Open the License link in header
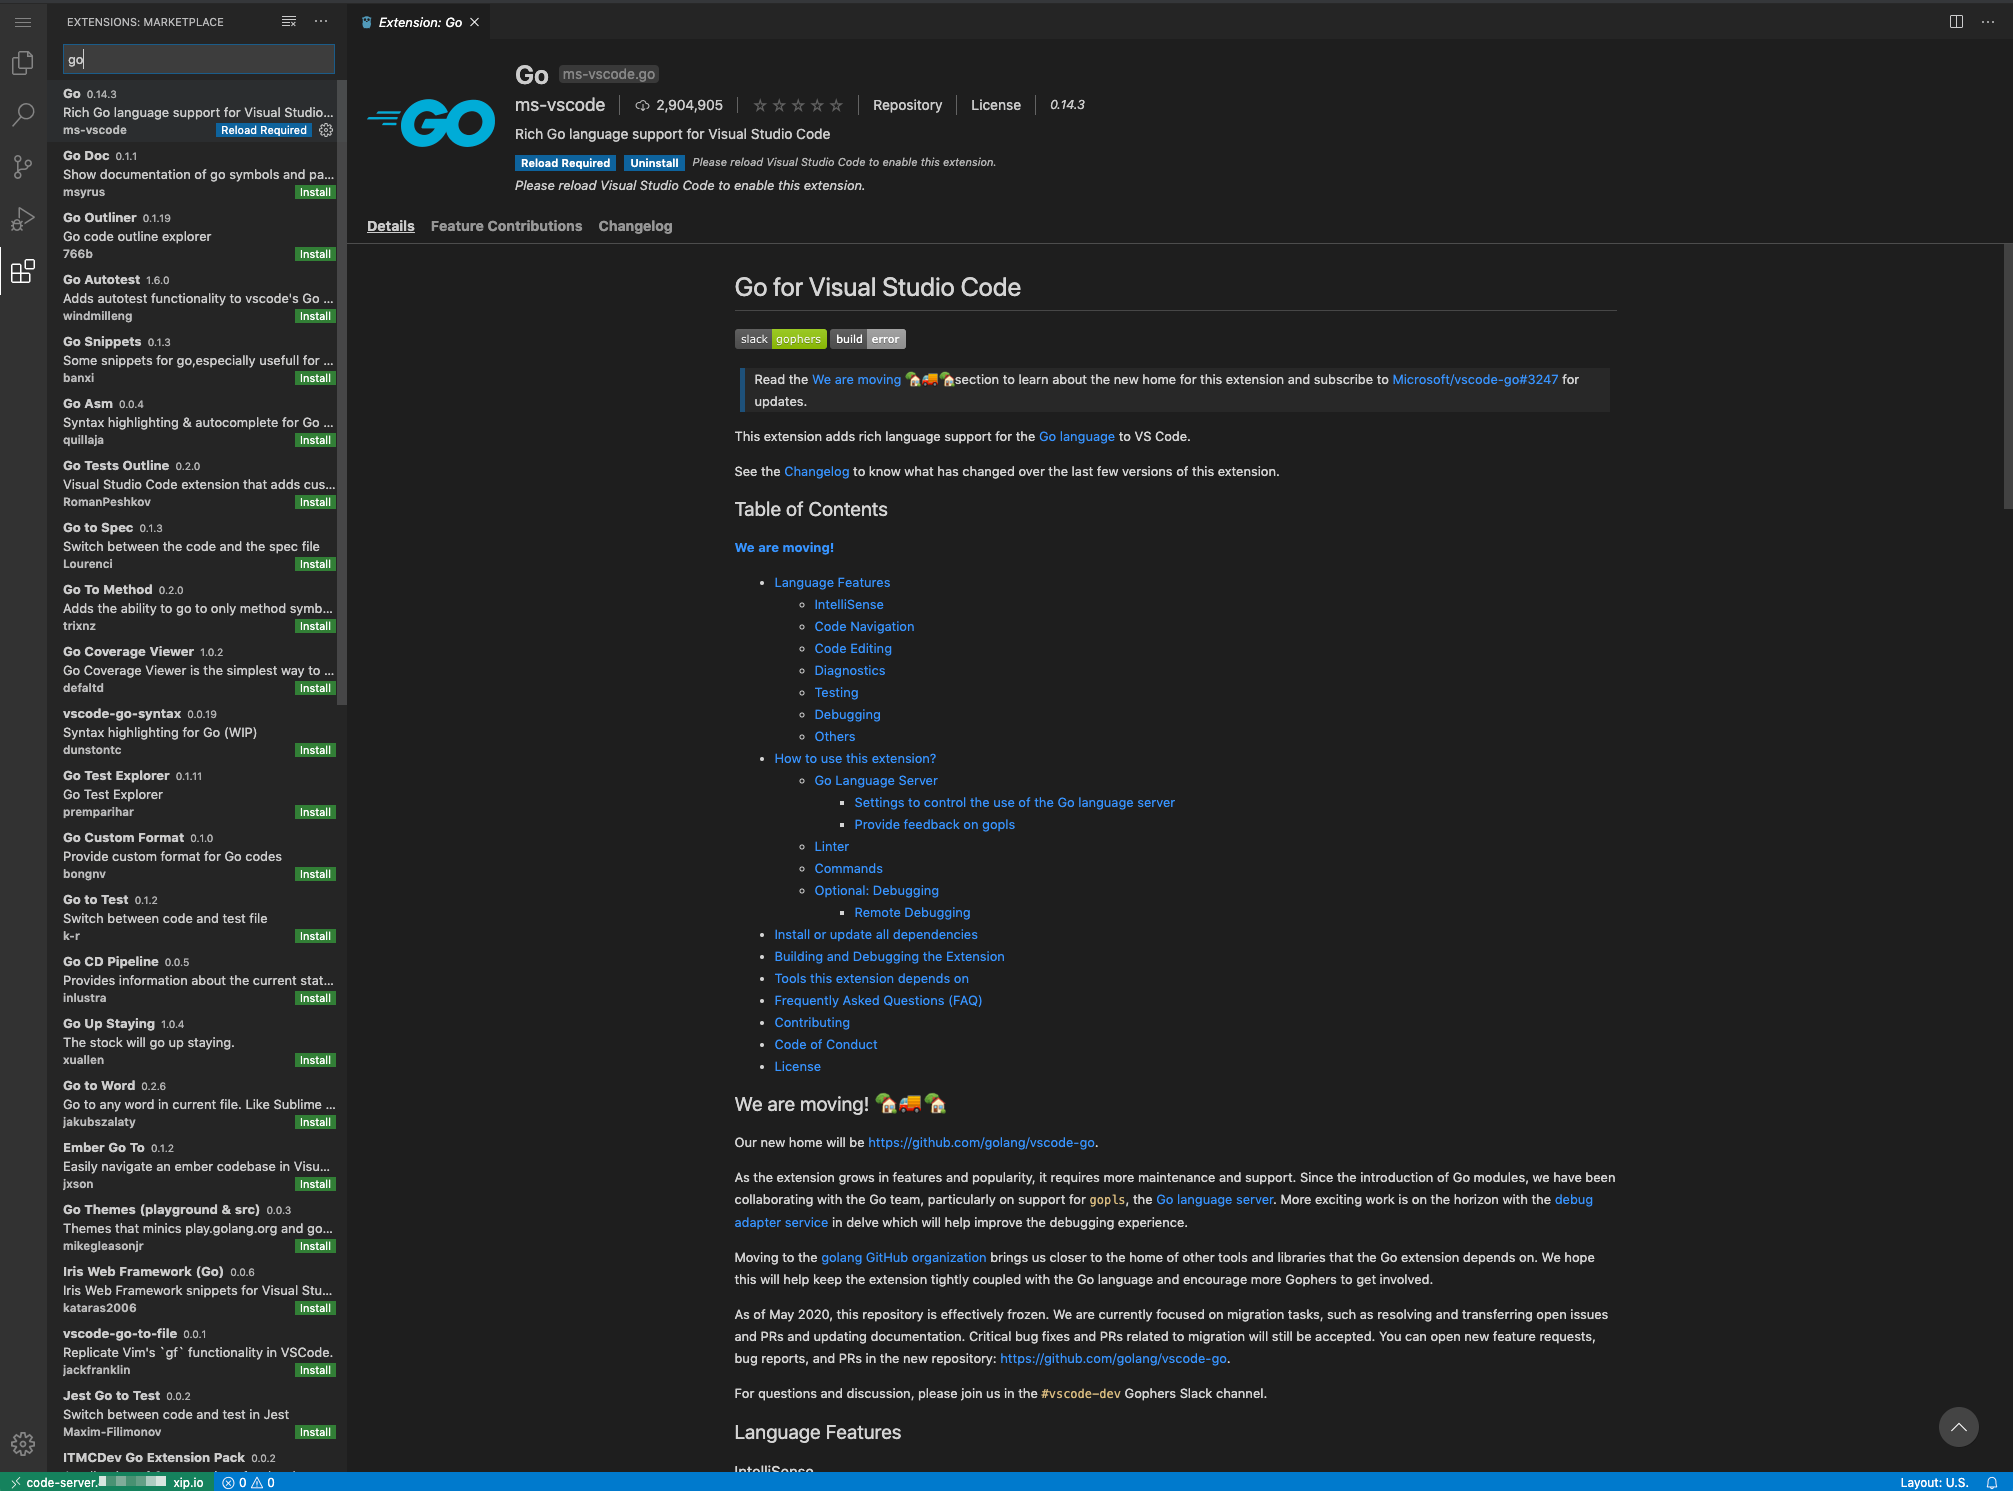 tap(995, 105)
